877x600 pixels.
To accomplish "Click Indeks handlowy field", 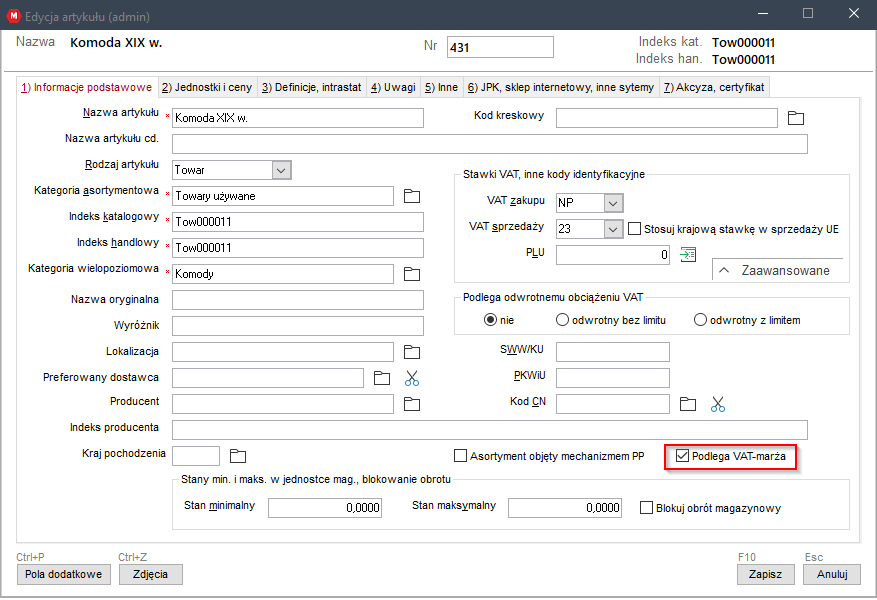I will (298, 248).
